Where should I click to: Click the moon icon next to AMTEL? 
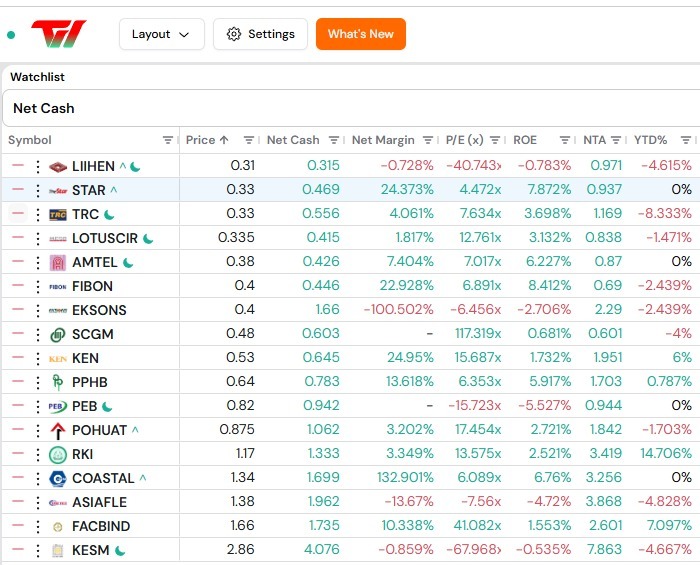[x=128, y=263]
